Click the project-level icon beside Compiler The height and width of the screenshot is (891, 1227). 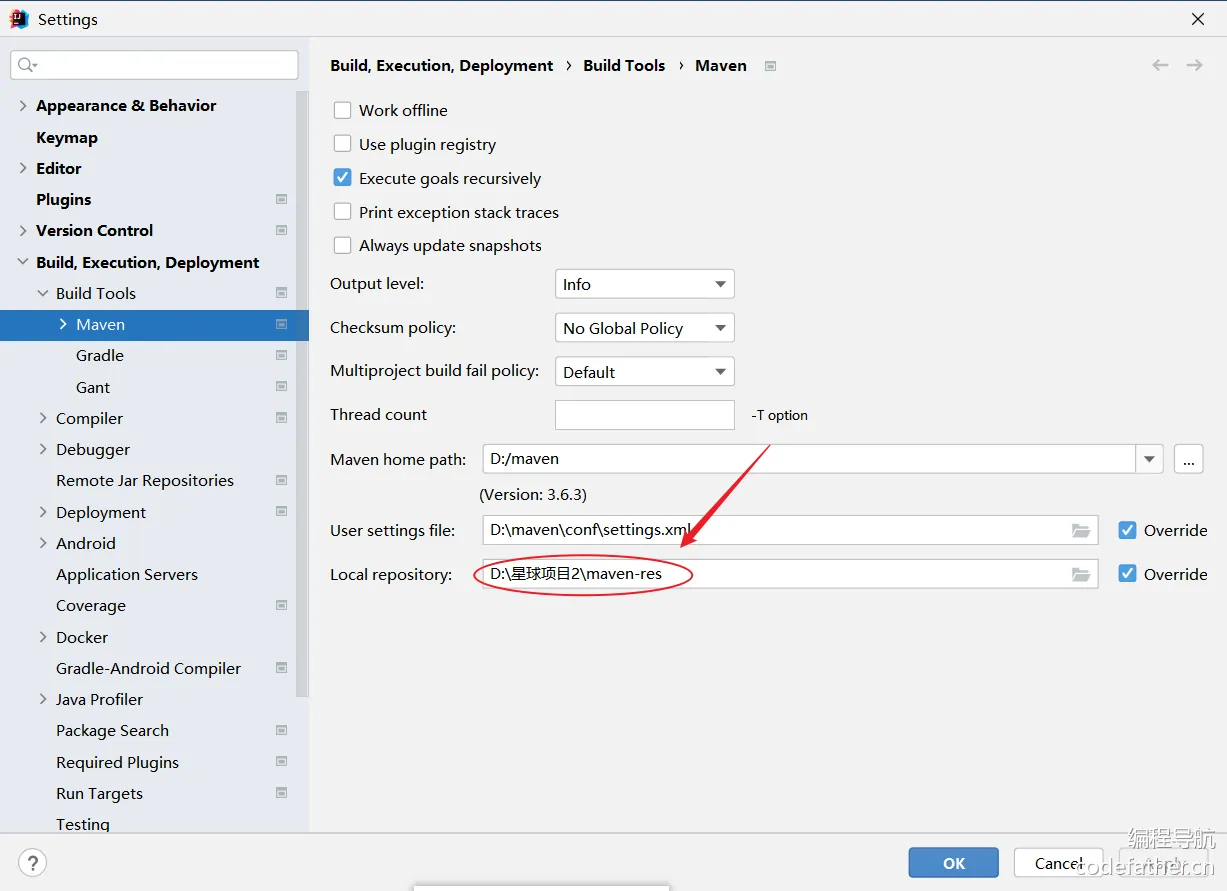(281, 419)
